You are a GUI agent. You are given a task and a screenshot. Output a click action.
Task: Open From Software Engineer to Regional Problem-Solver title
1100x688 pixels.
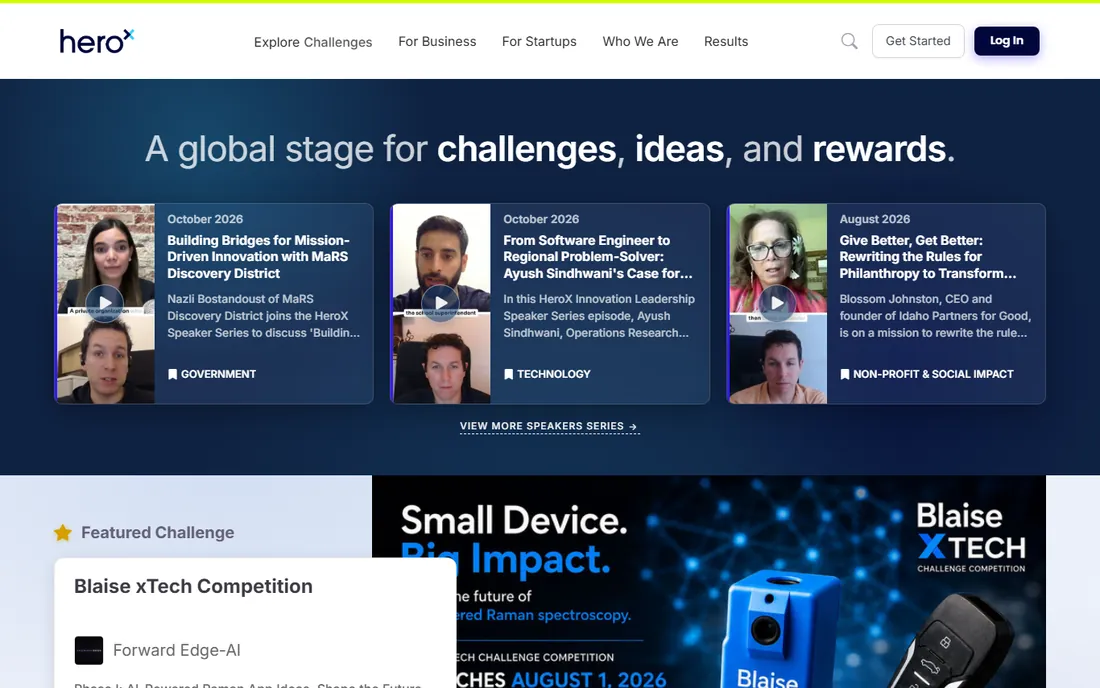point(598,257)
